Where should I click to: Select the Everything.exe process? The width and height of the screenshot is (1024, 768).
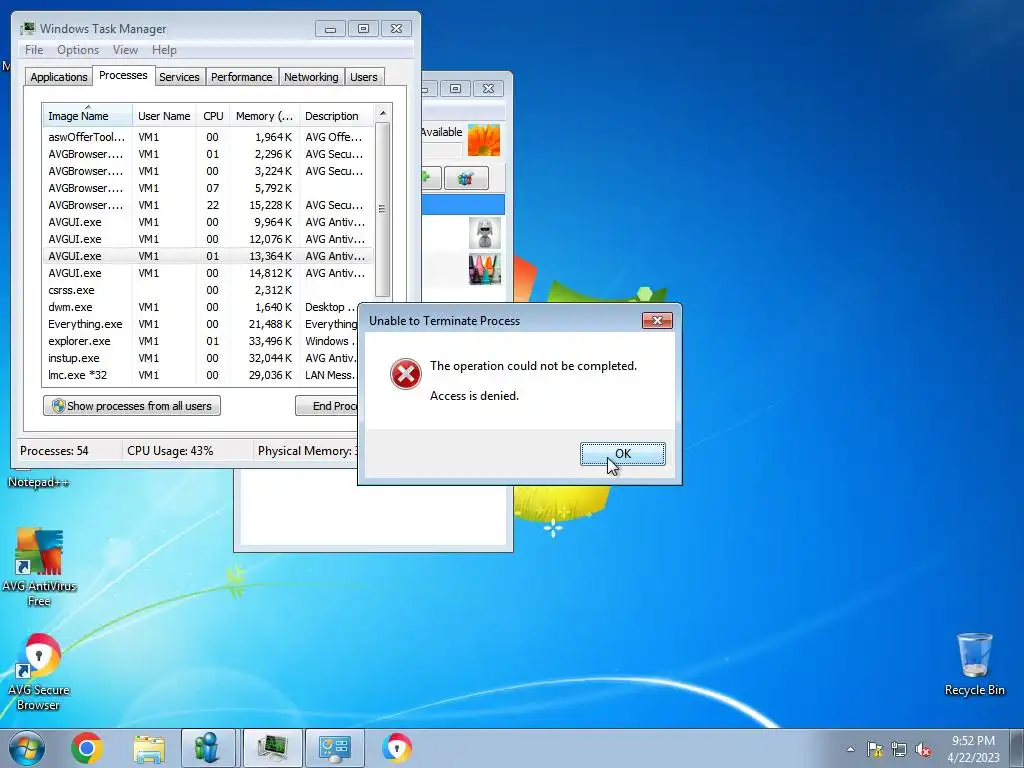click(201, 324)
